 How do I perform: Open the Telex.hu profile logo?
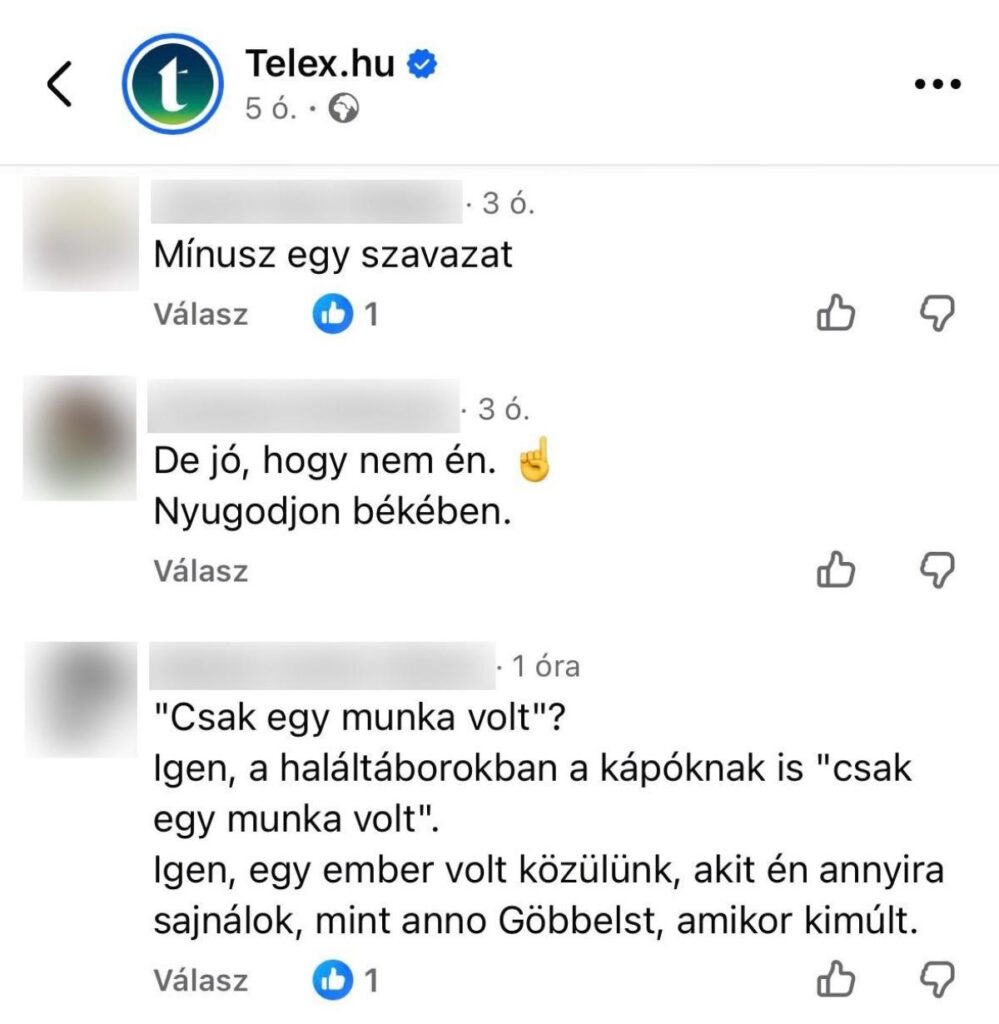click(x=172, y=84)
